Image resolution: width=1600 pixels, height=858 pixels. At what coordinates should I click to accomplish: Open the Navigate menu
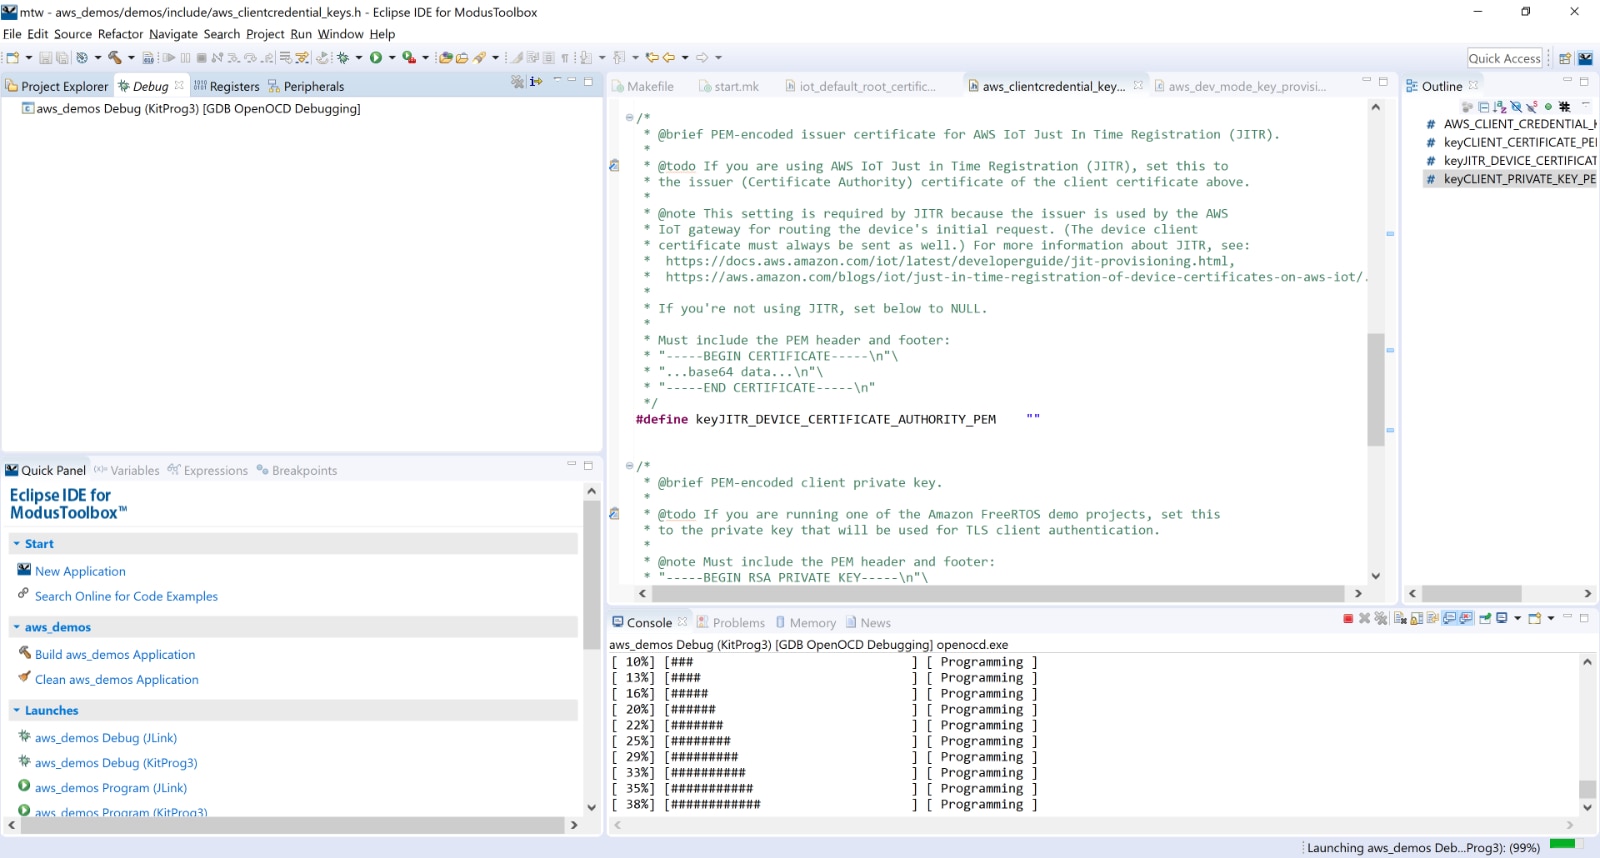[x=173, y=34]
